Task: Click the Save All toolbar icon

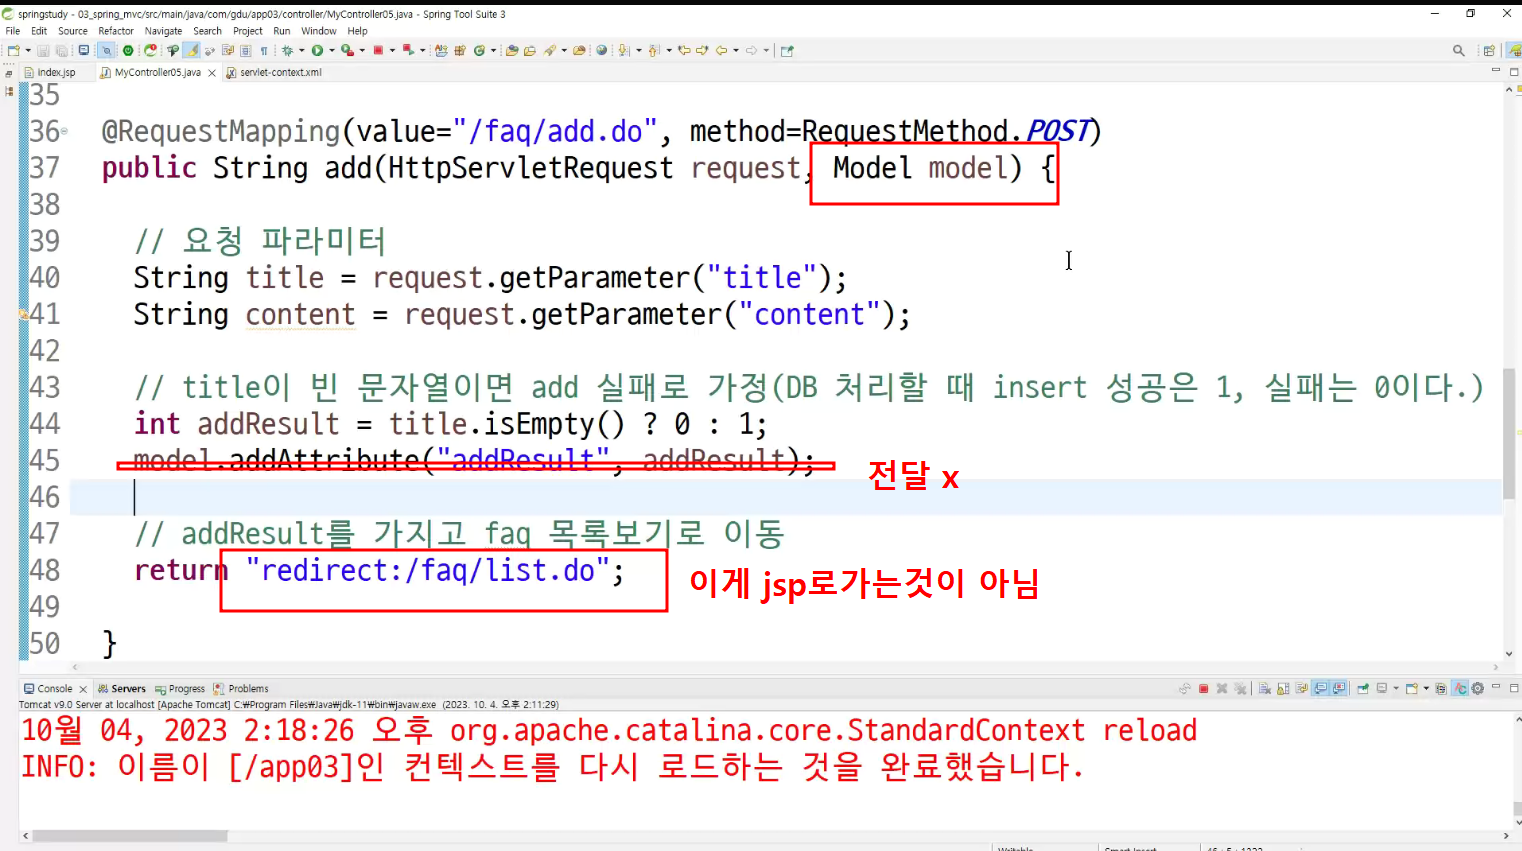Action: (x=61, y=50)
